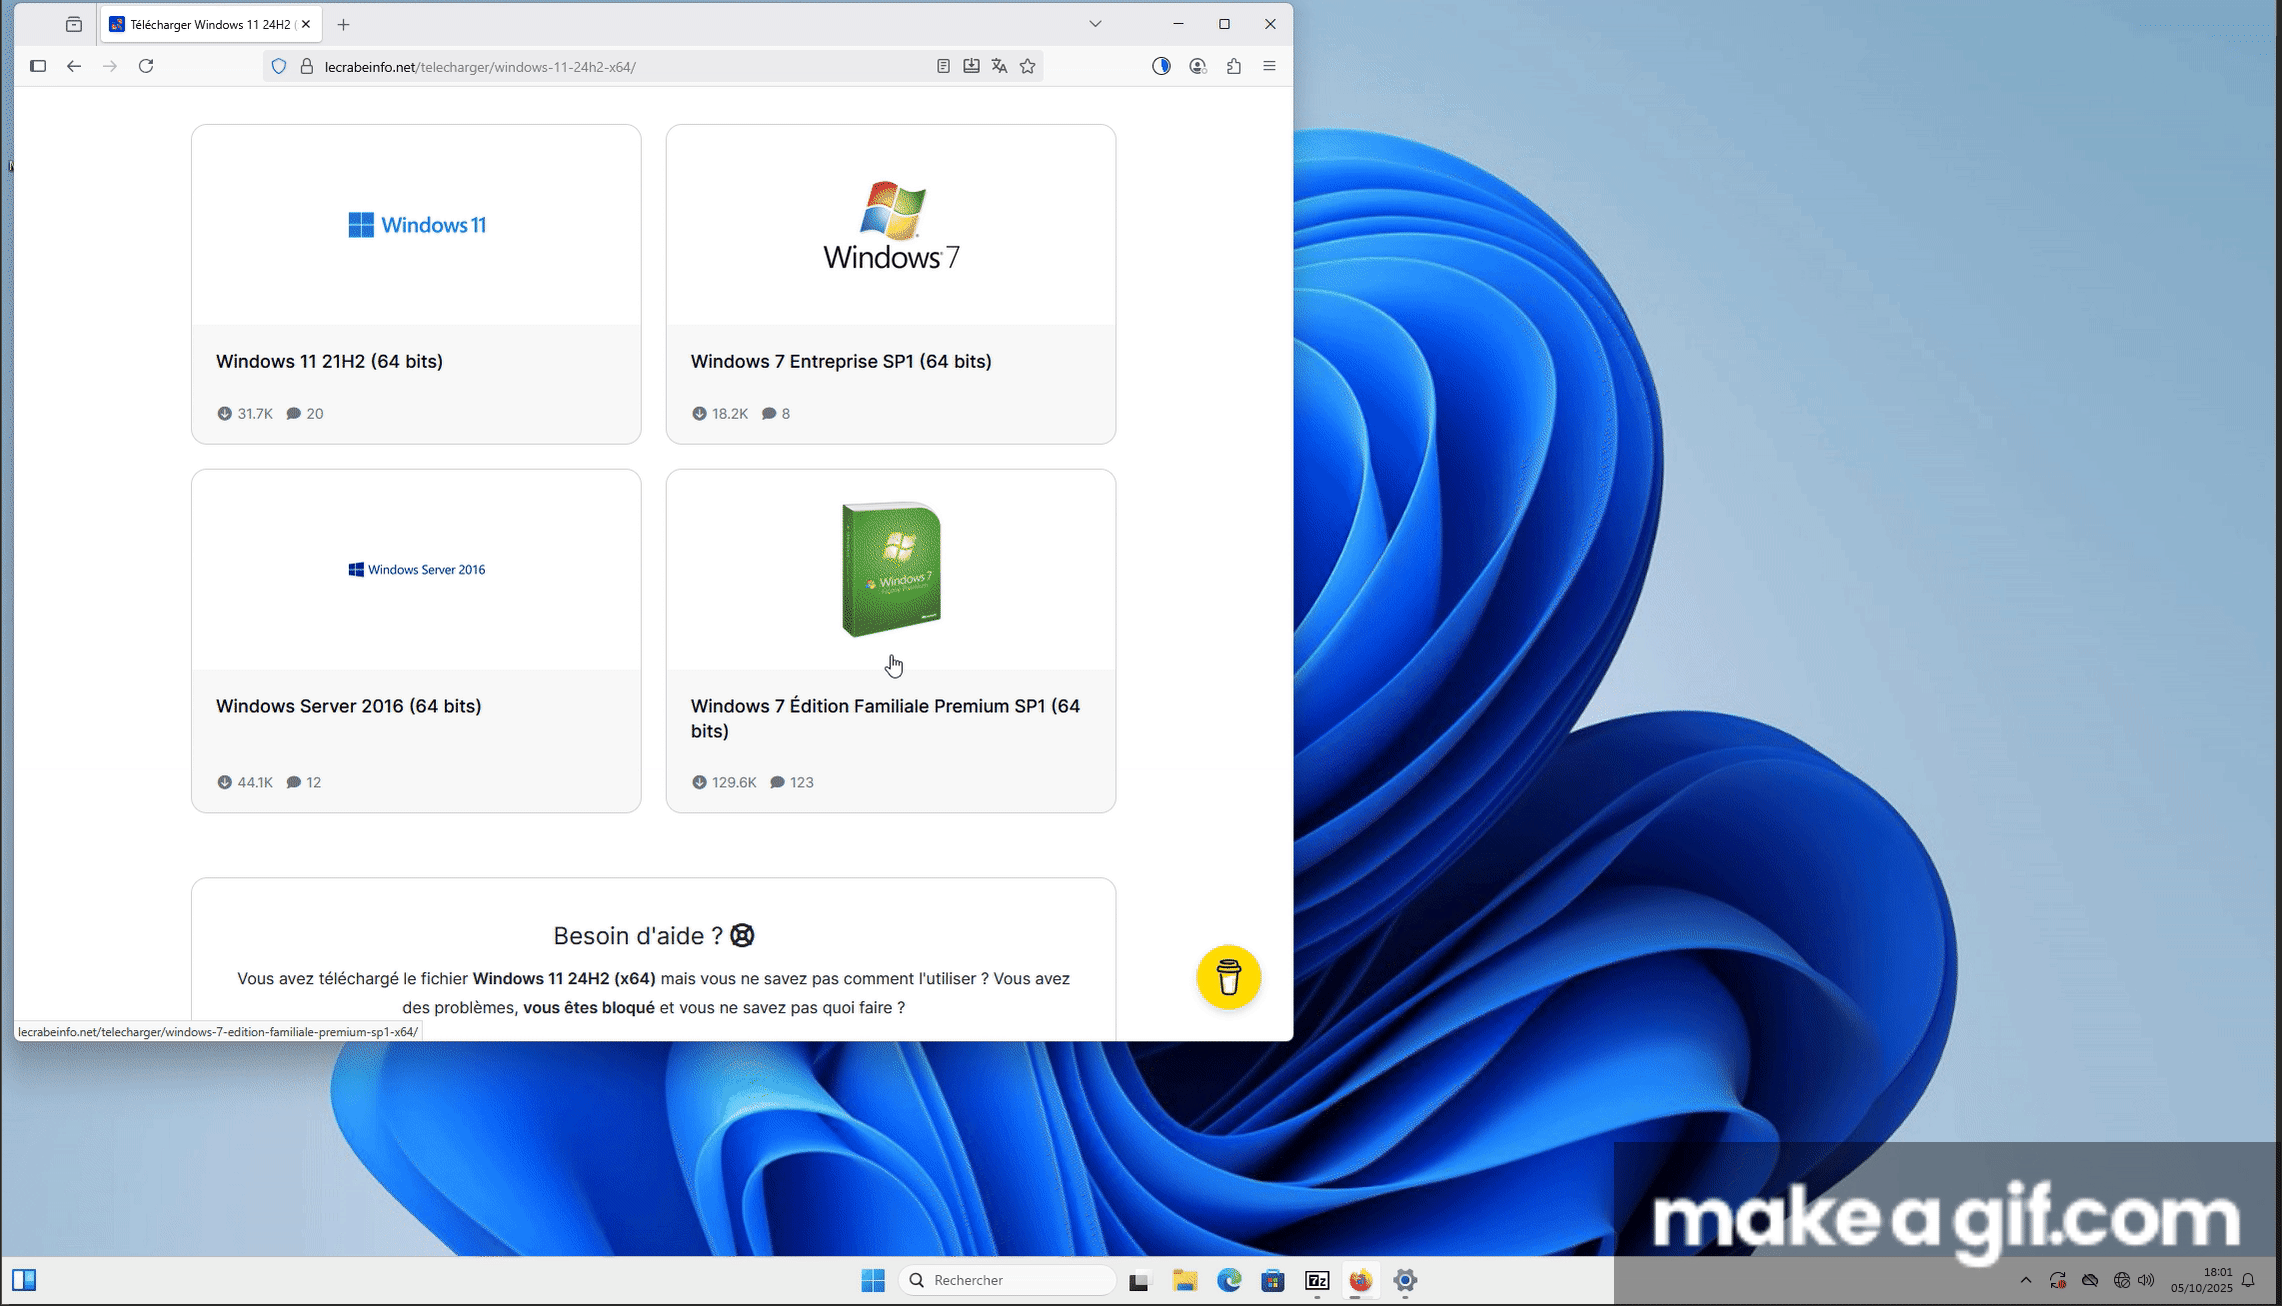Show hidden system tray icons chevron
2282x1306 pixels.
coord(2026,1280)
